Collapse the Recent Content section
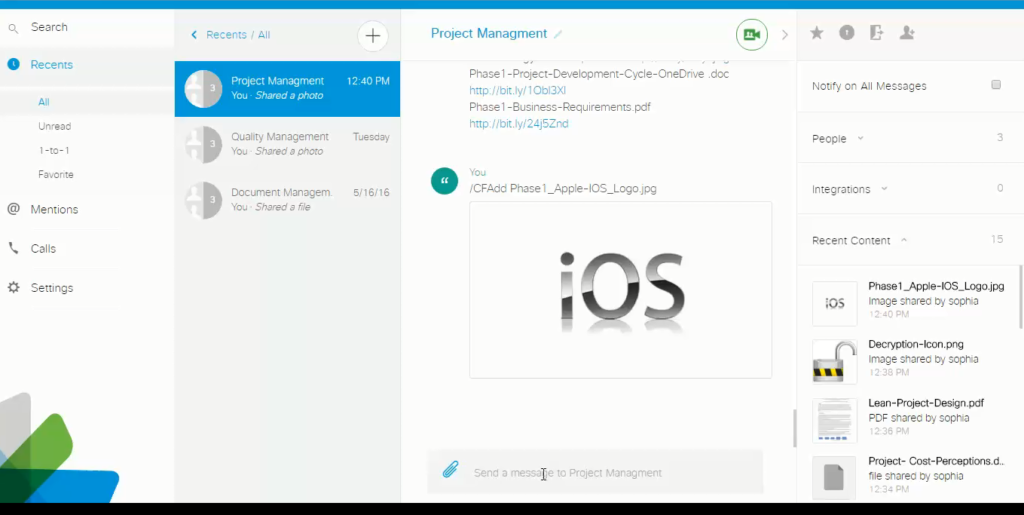 point(904,240)
